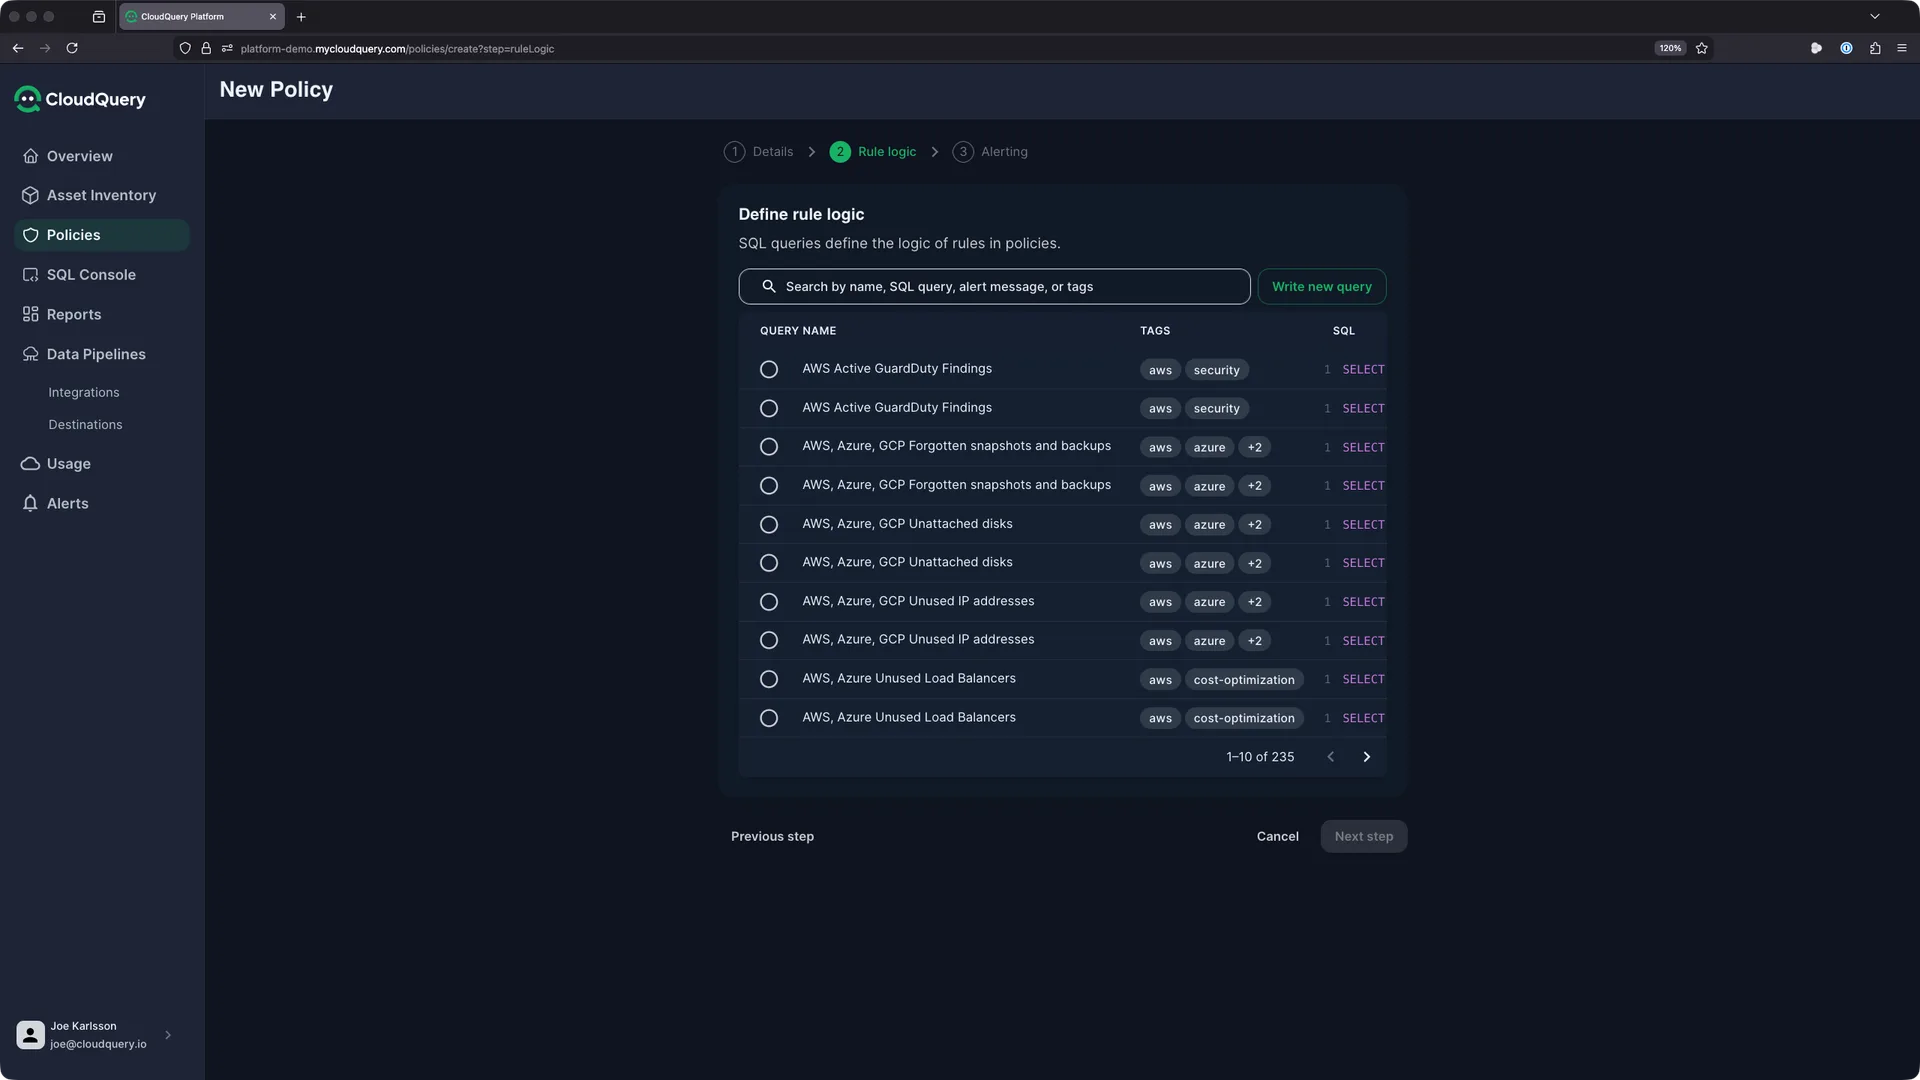Open Destinations submenu item
The height and width of the screenshot is (1080, 1920).
[x=85, y=425]
